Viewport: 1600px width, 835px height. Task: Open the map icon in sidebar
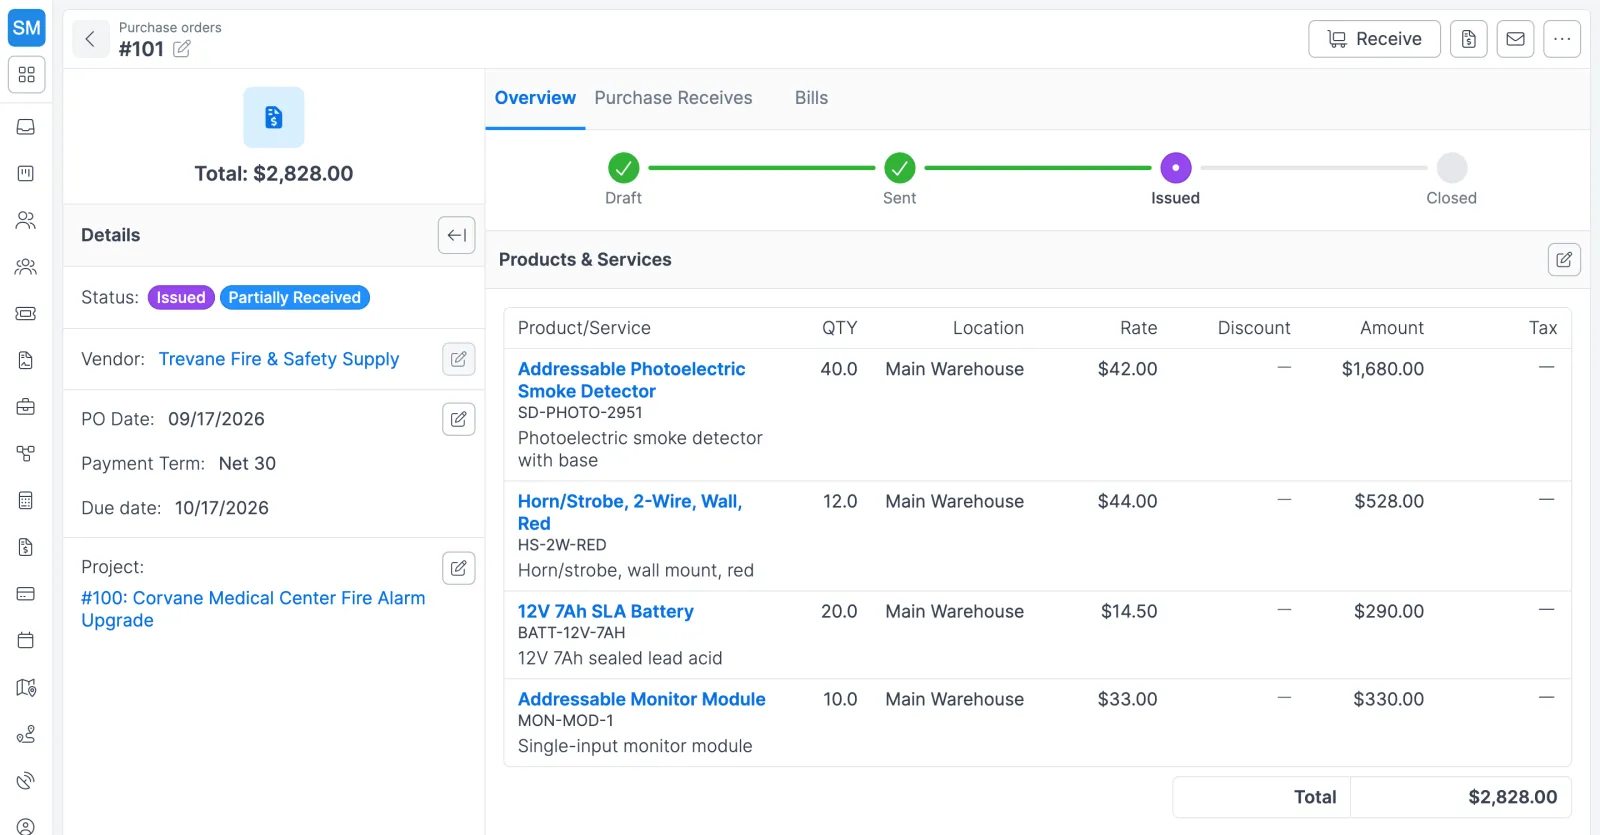click(x=26, y=687)
